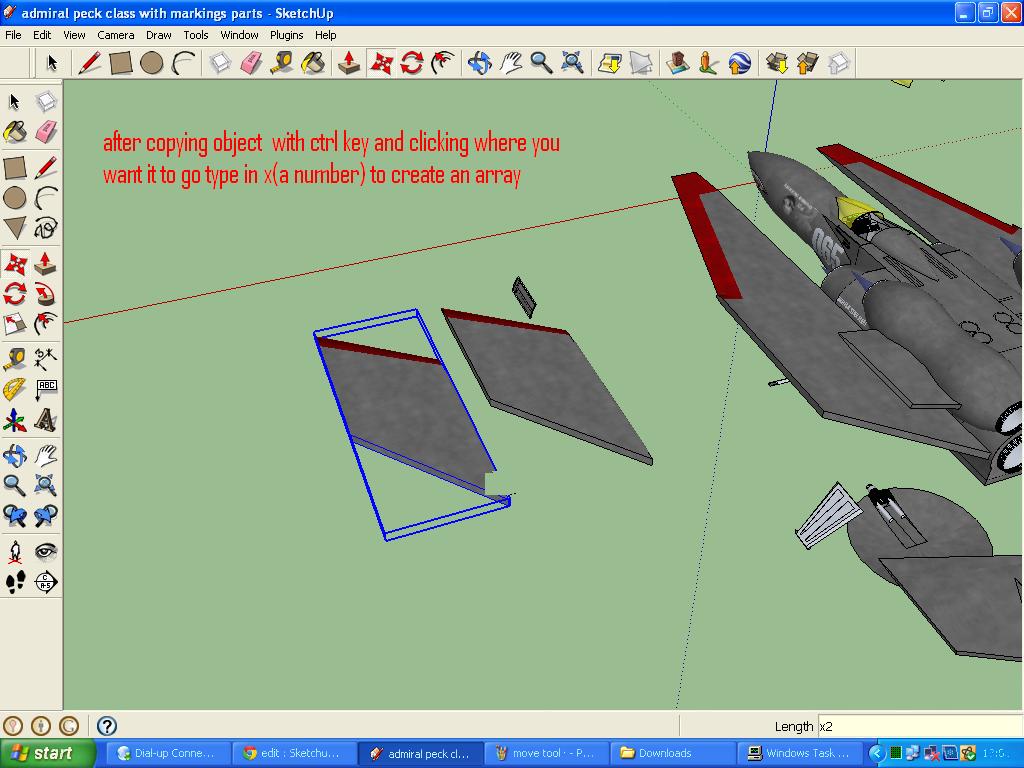
Task: Click the Photo Textures orange figure icon
Action: (x=708, y=63)
